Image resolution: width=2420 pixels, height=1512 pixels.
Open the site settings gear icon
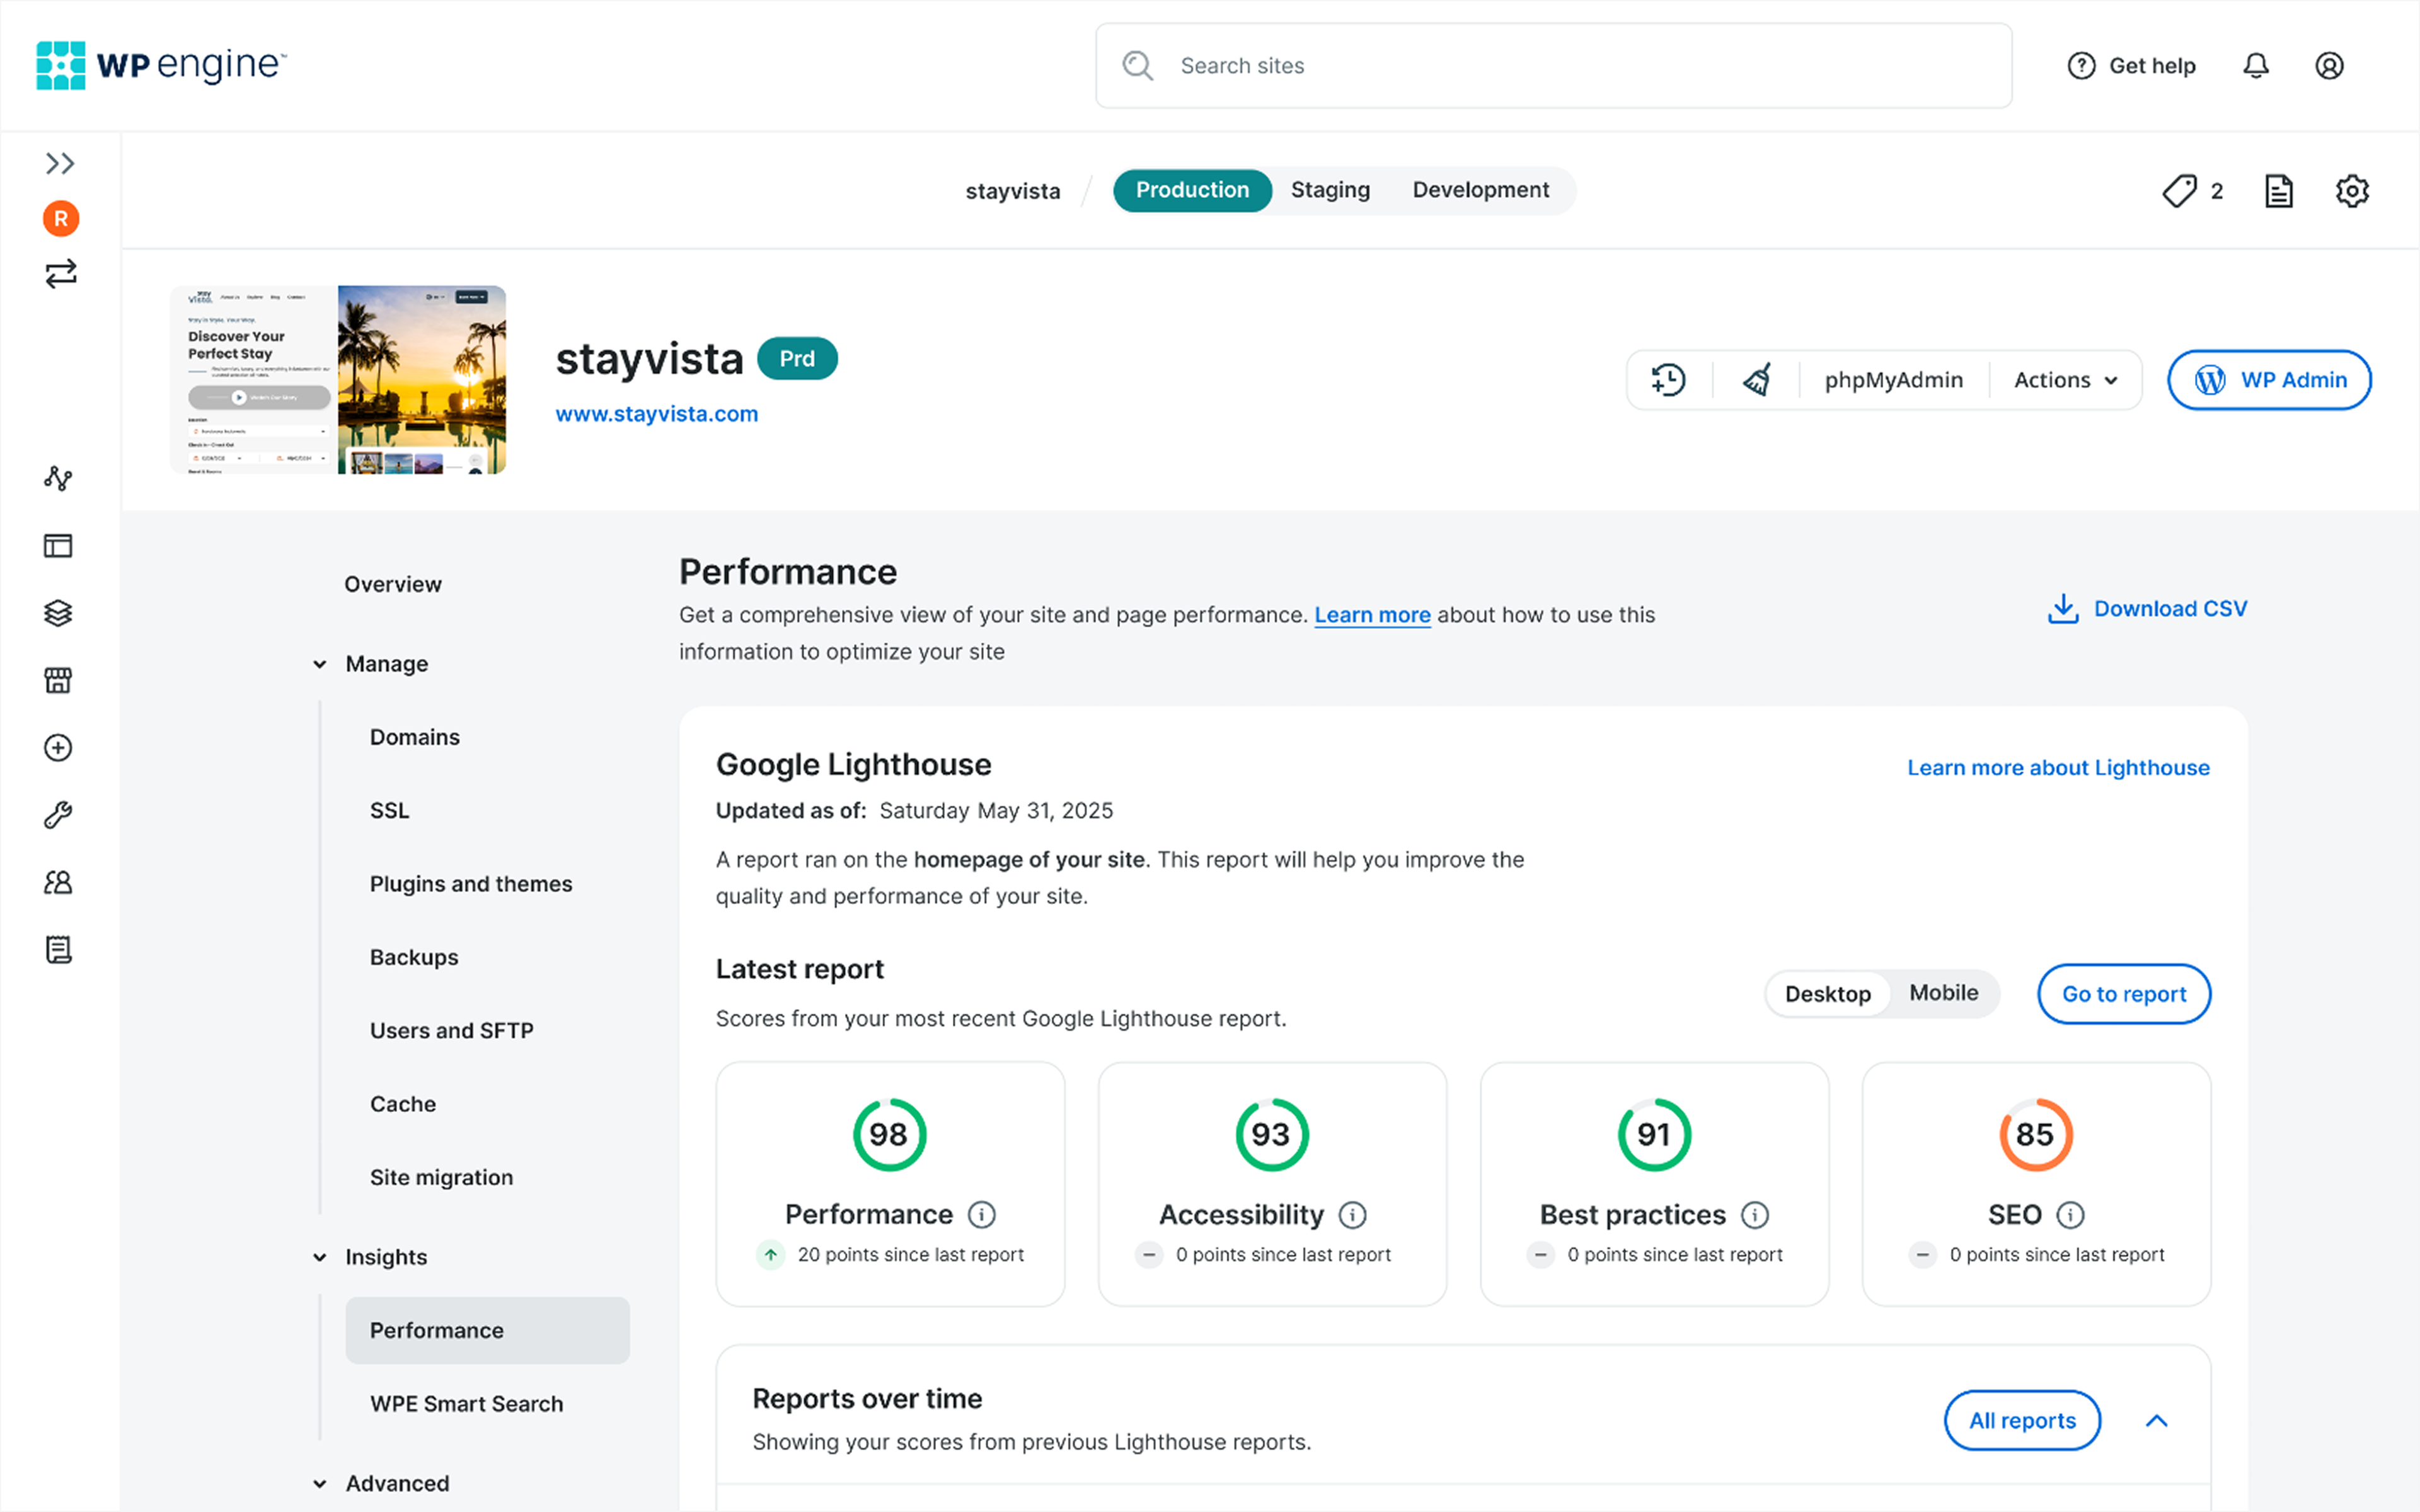pyautogui.click(x=2351, y=191)
